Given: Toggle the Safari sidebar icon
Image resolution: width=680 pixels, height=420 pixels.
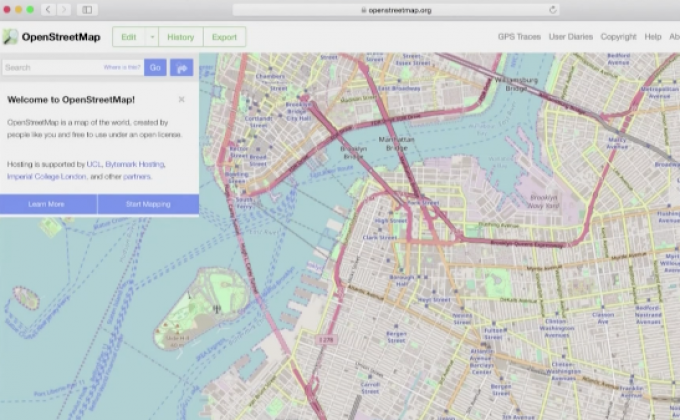Looking at the screenshot, I should tap(87, 9).
